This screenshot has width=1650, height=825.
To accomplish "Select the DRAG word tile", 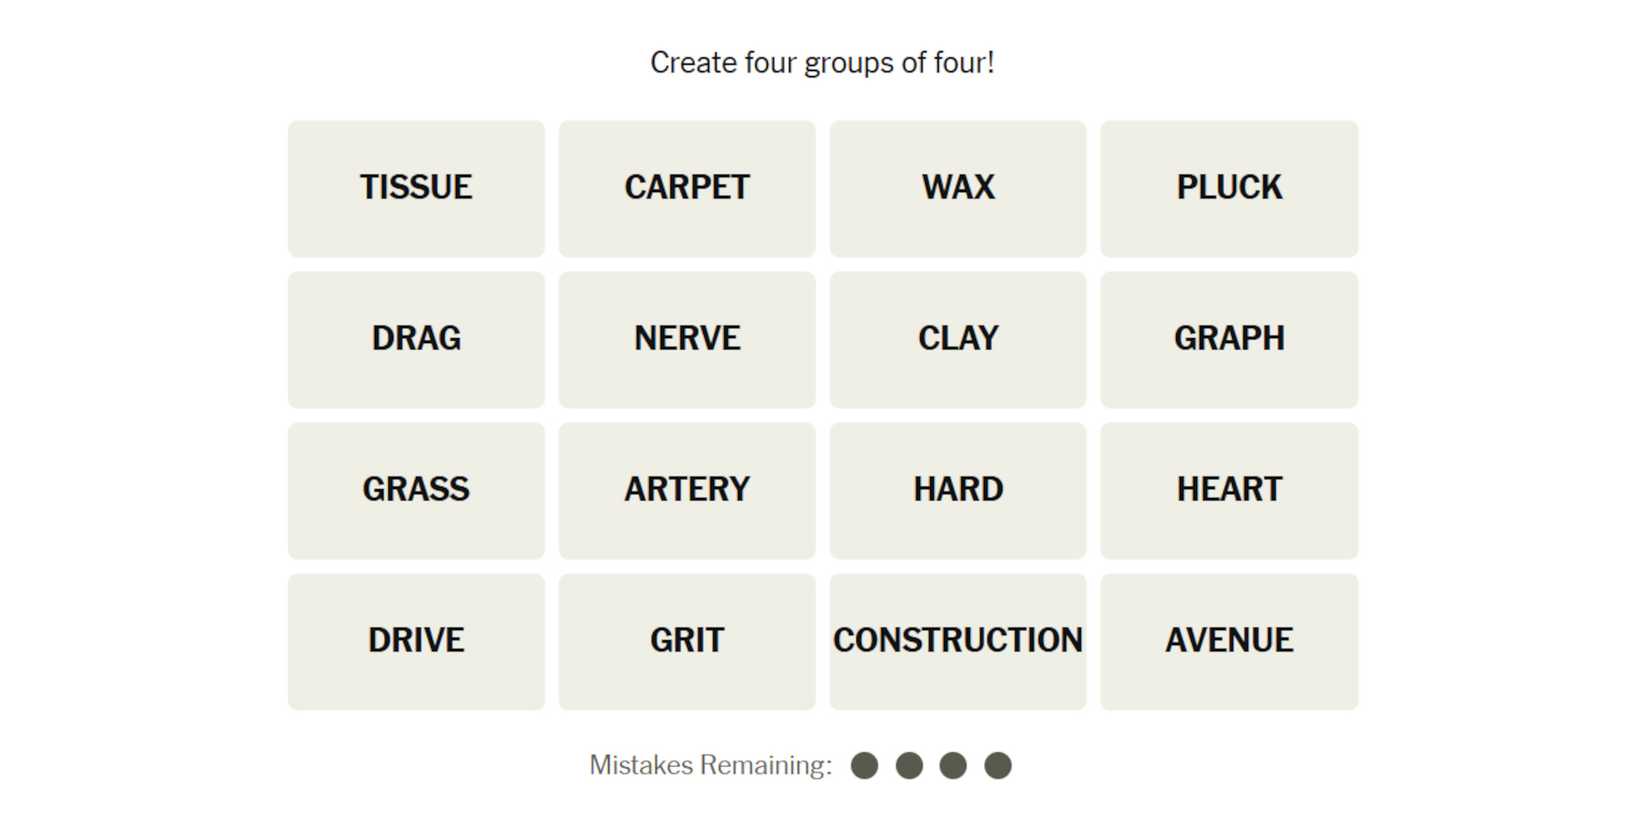I will (416, 339).
